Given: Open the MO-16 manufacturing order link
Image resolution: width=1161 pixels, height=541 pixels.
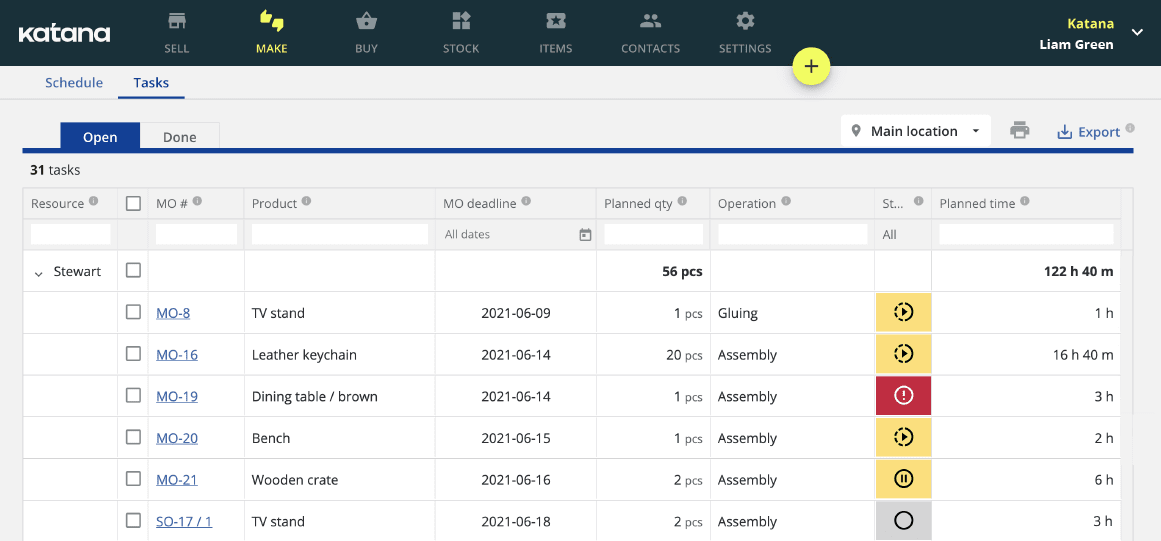Looking at the screenshot, I should pyautogui.click(x=177, y=355).
